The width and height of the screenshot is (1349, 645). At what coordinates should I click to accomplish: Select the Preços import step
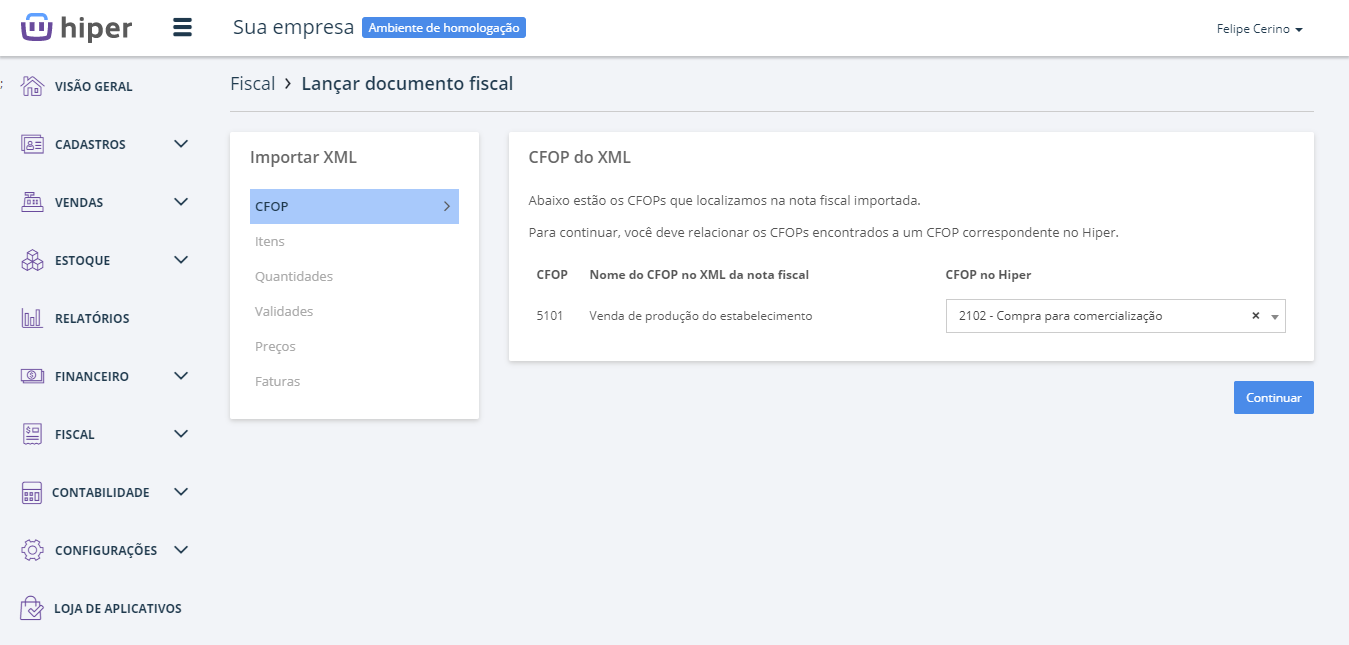354,346
